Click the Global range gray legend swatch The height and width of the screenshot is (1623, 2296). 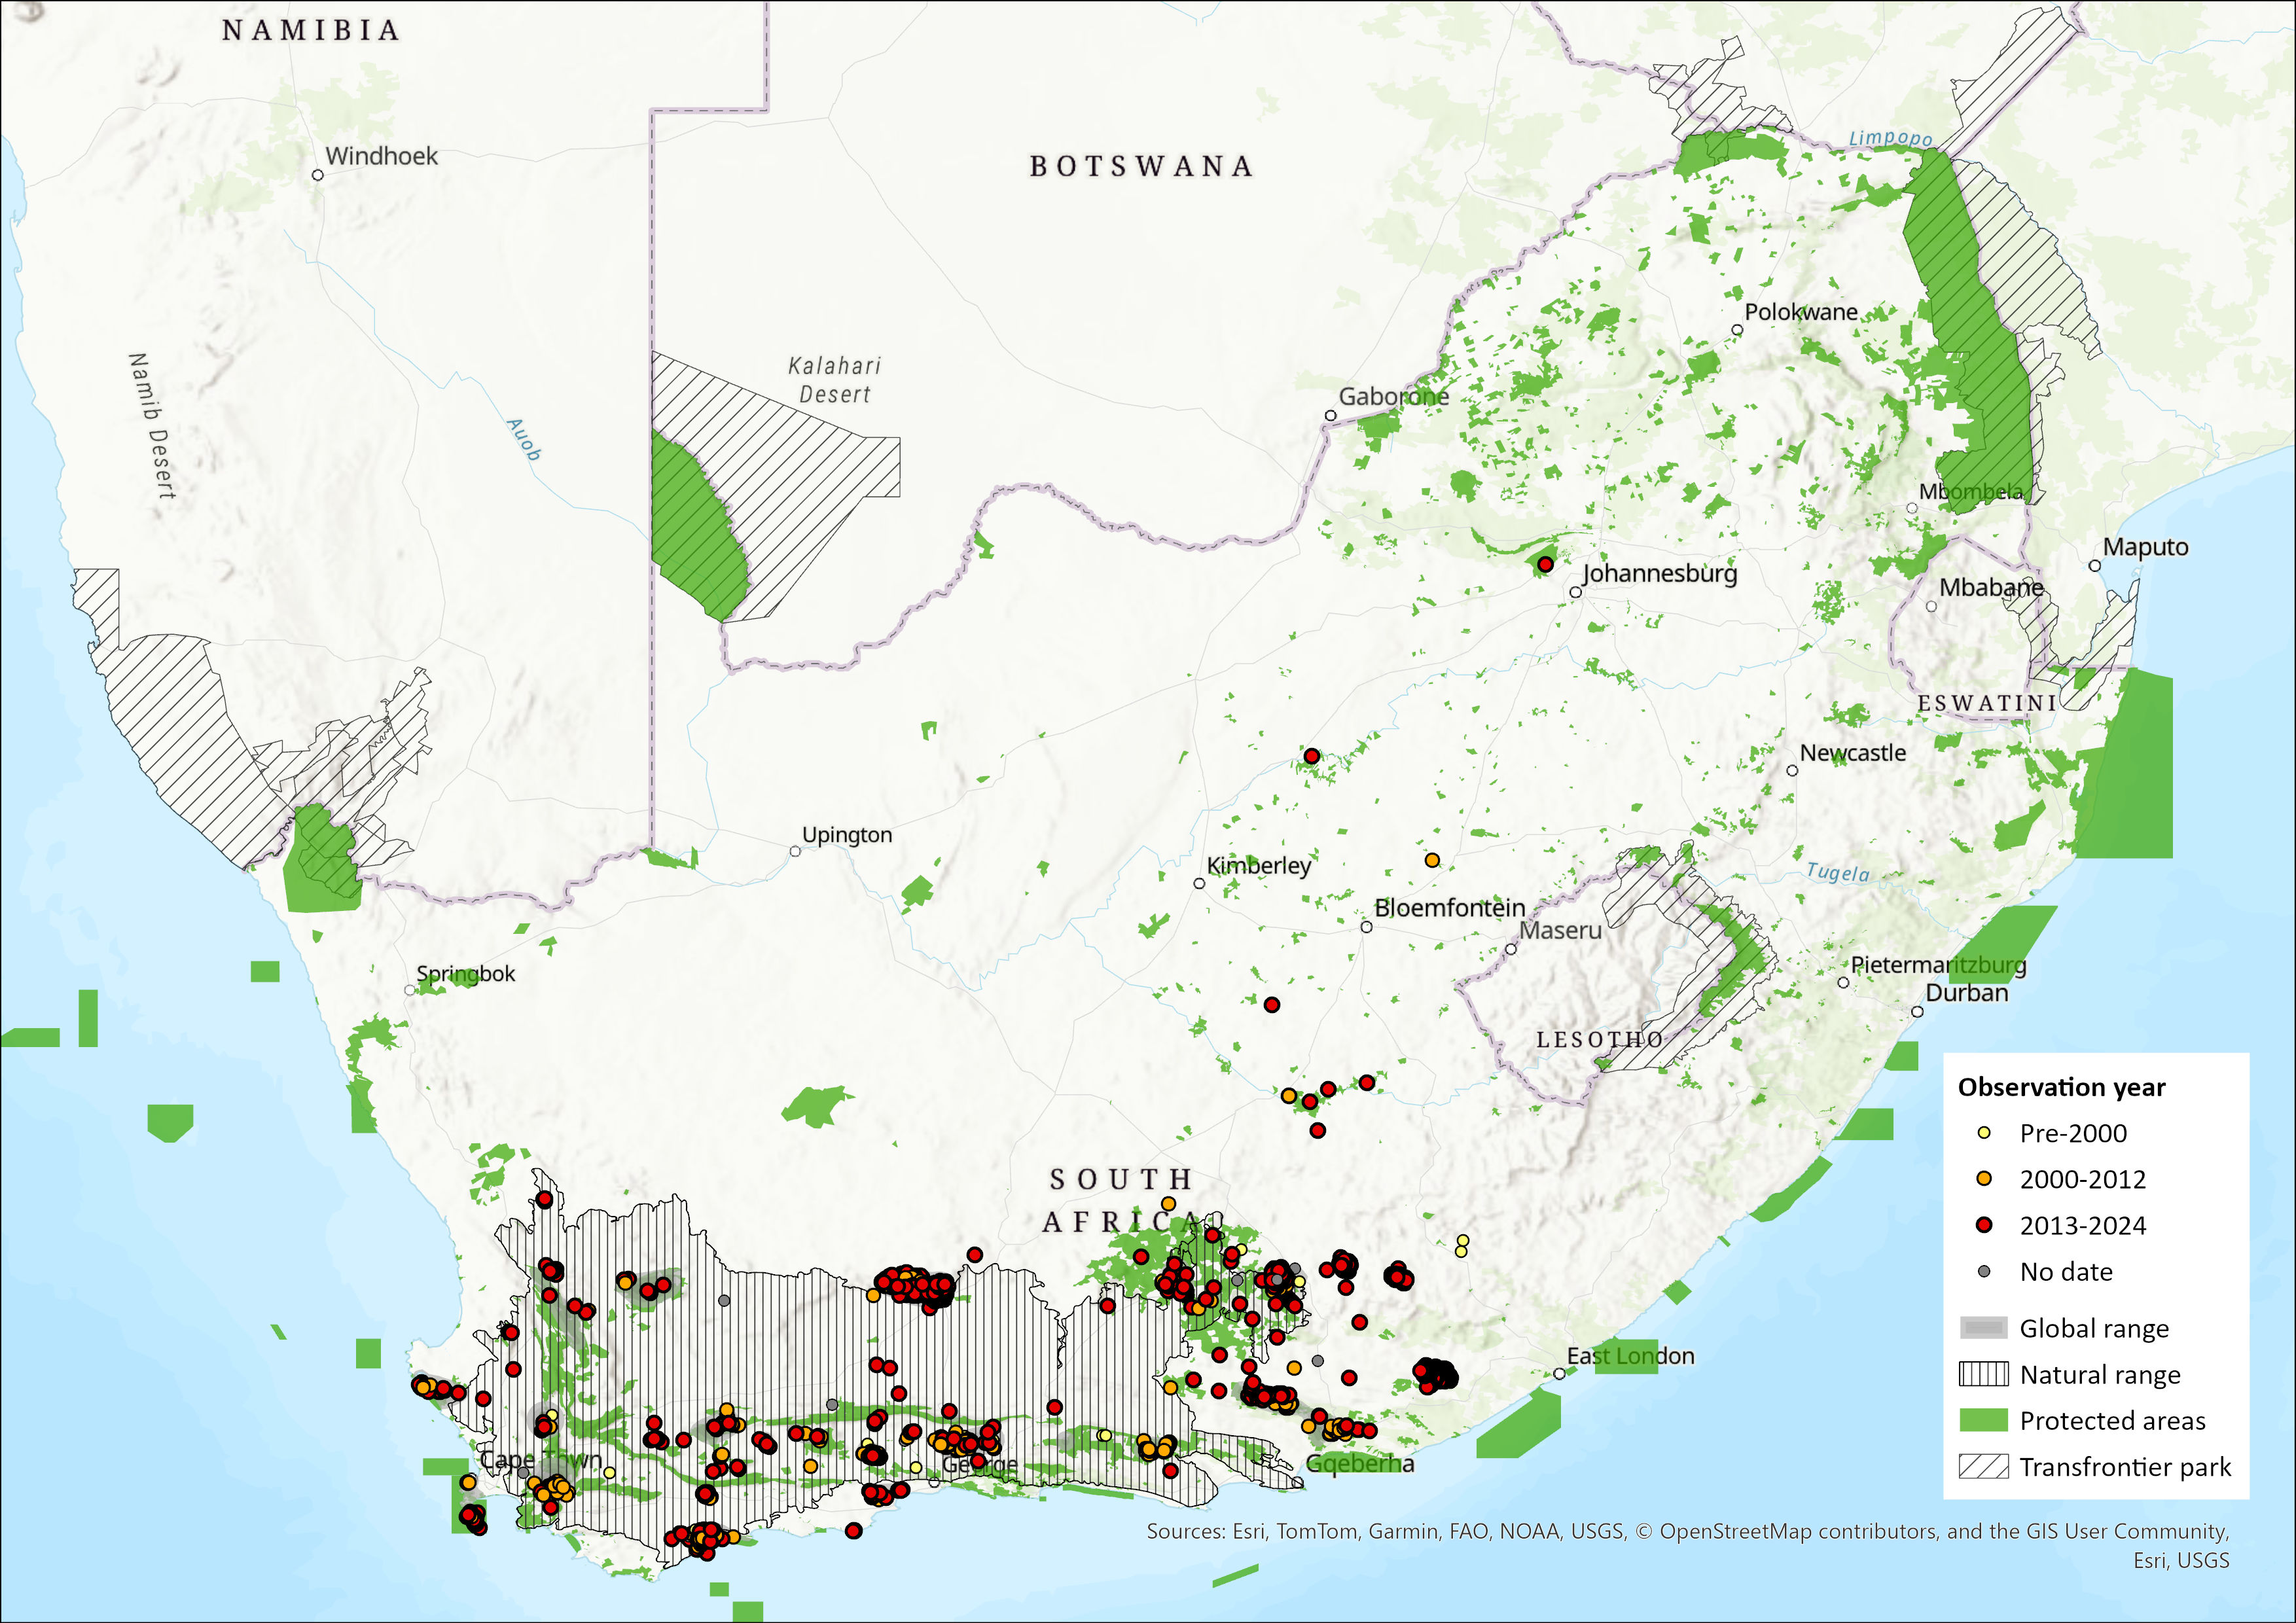pyautogui.click(x=1984, y=1328)
